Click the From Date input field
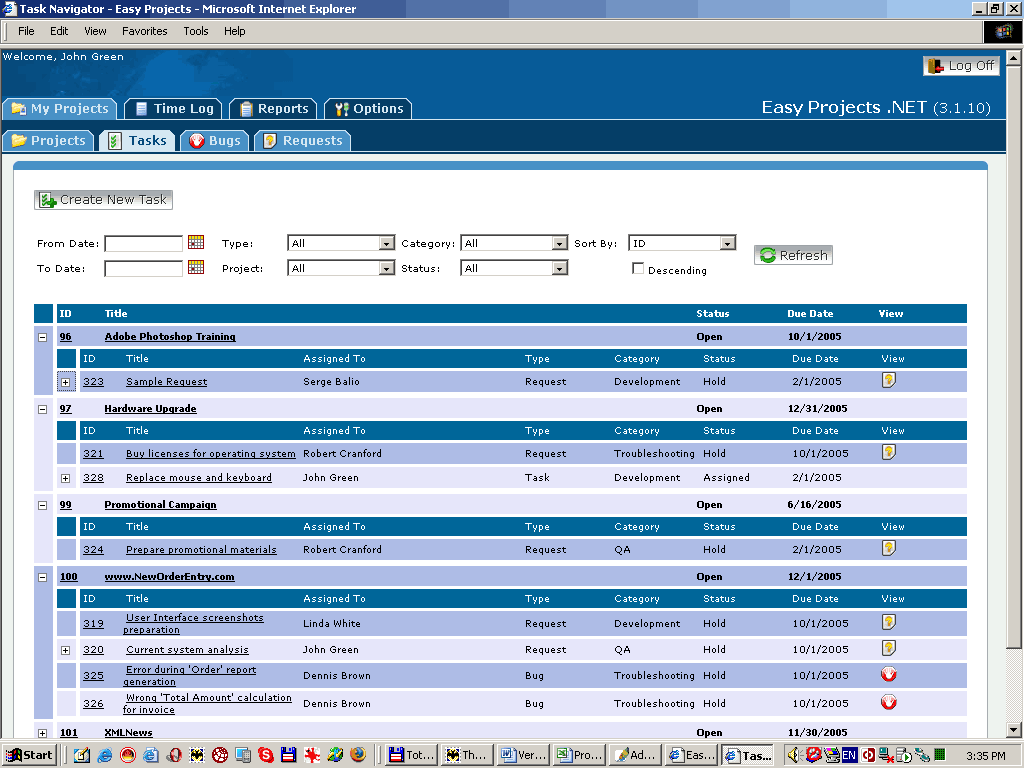Viewport: 1024px width, 768px height. pyautogui.click(x=144, y=244)
